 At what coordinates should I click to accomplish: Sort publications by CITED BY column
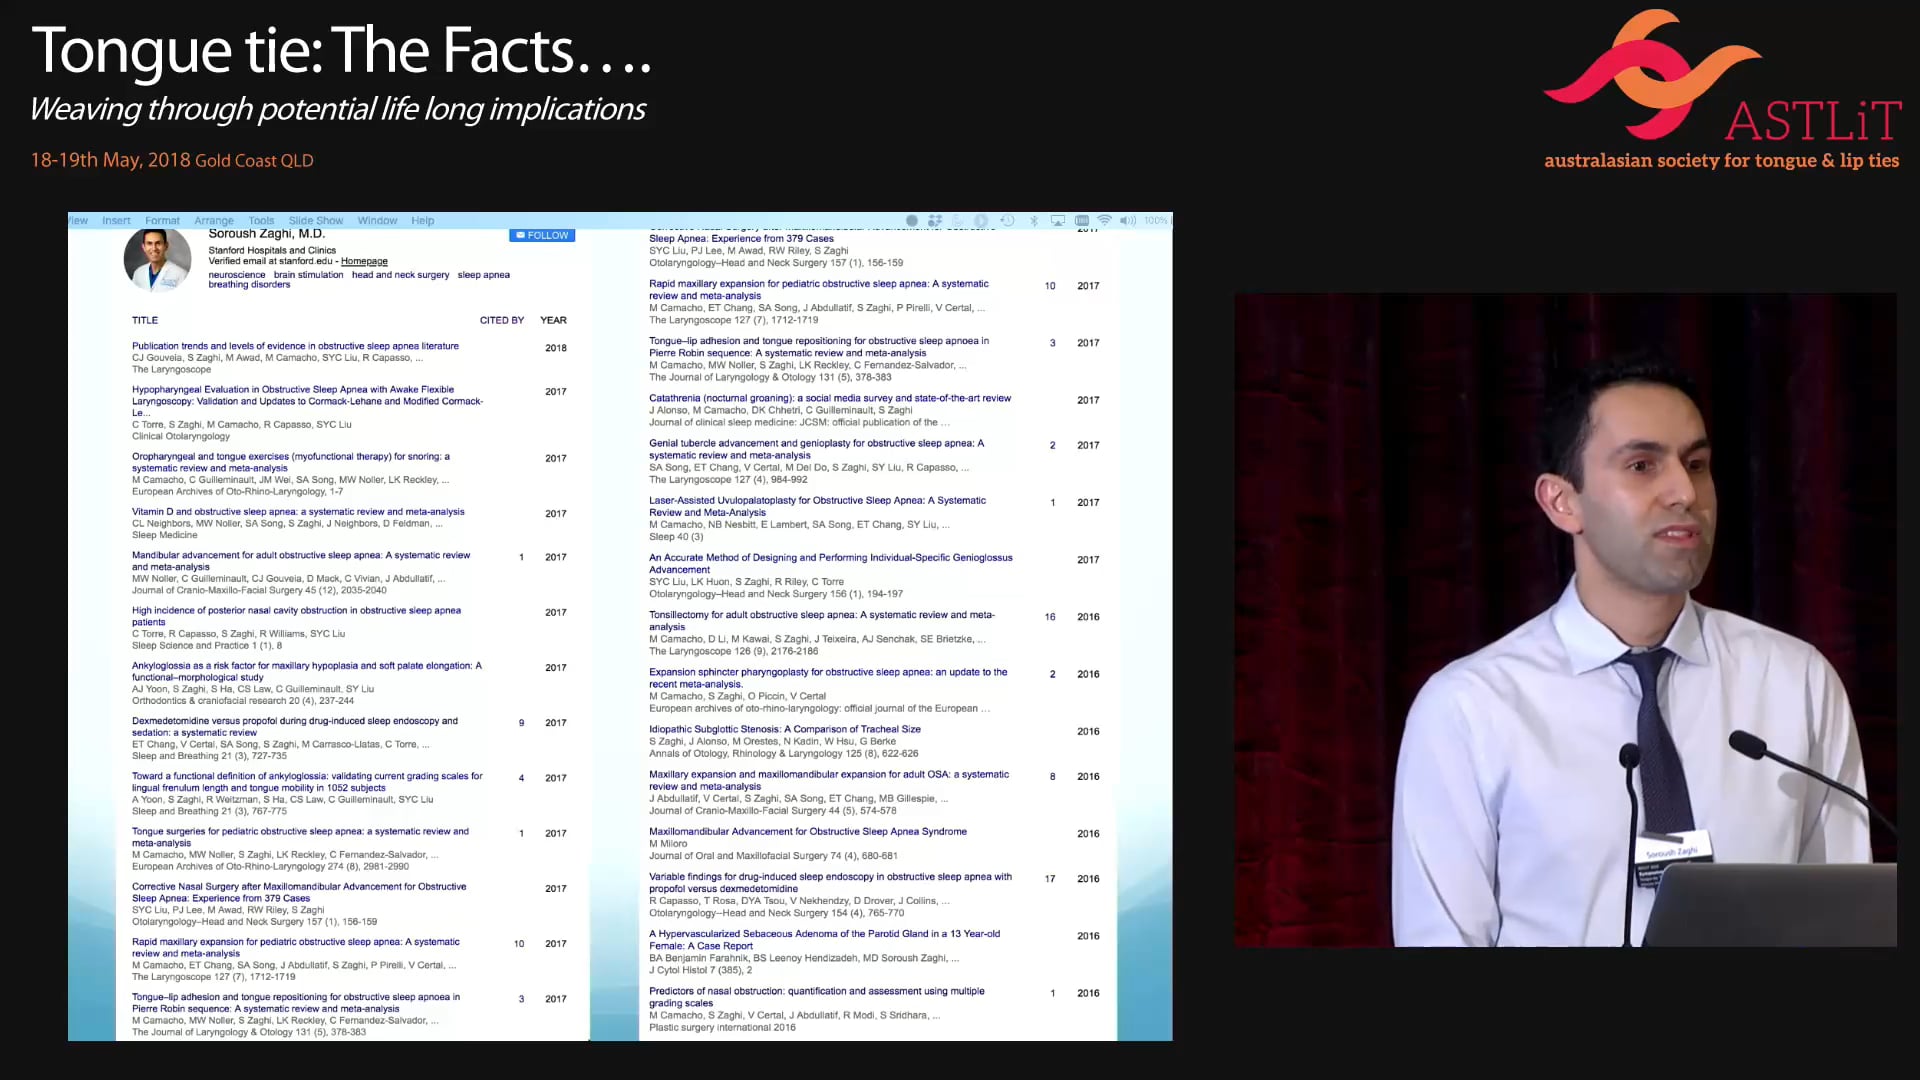pyautogui.click(x=501, y=320)
